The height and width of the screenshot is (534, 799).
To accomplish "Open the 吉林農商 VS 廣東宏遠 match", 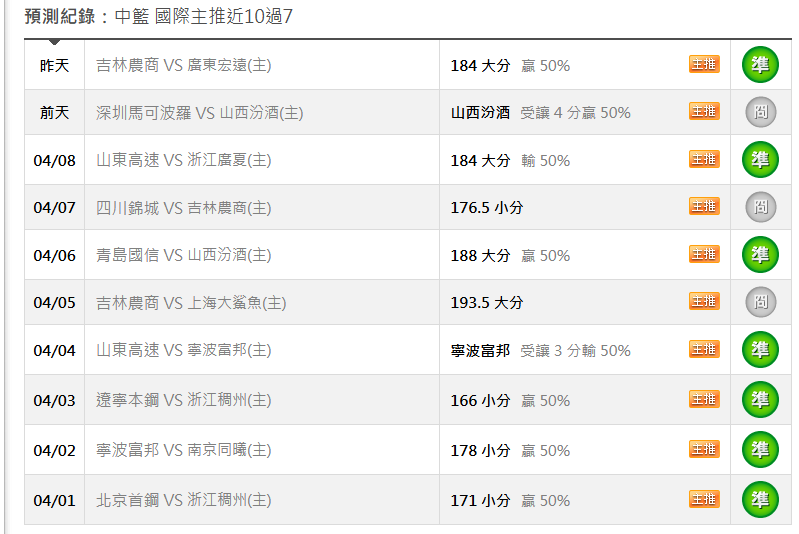I will click(x=183, y=65).
